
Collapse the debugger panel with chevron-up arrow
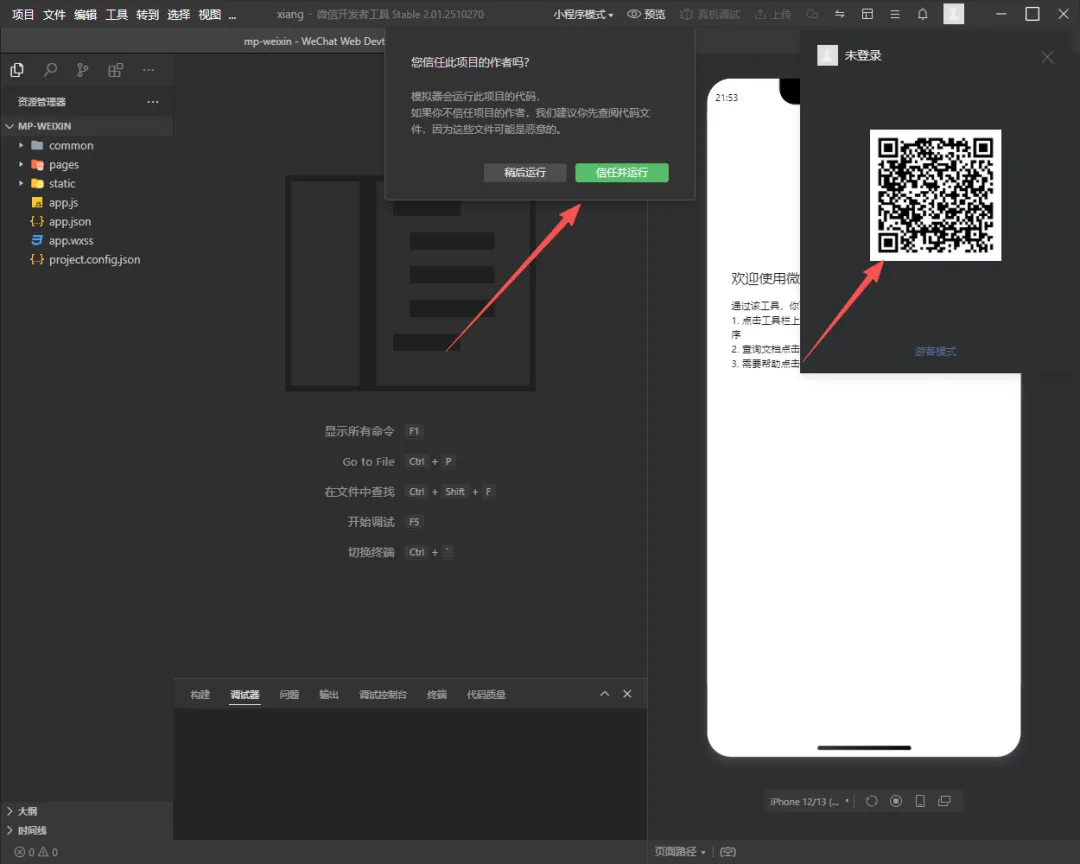[604, 694]
